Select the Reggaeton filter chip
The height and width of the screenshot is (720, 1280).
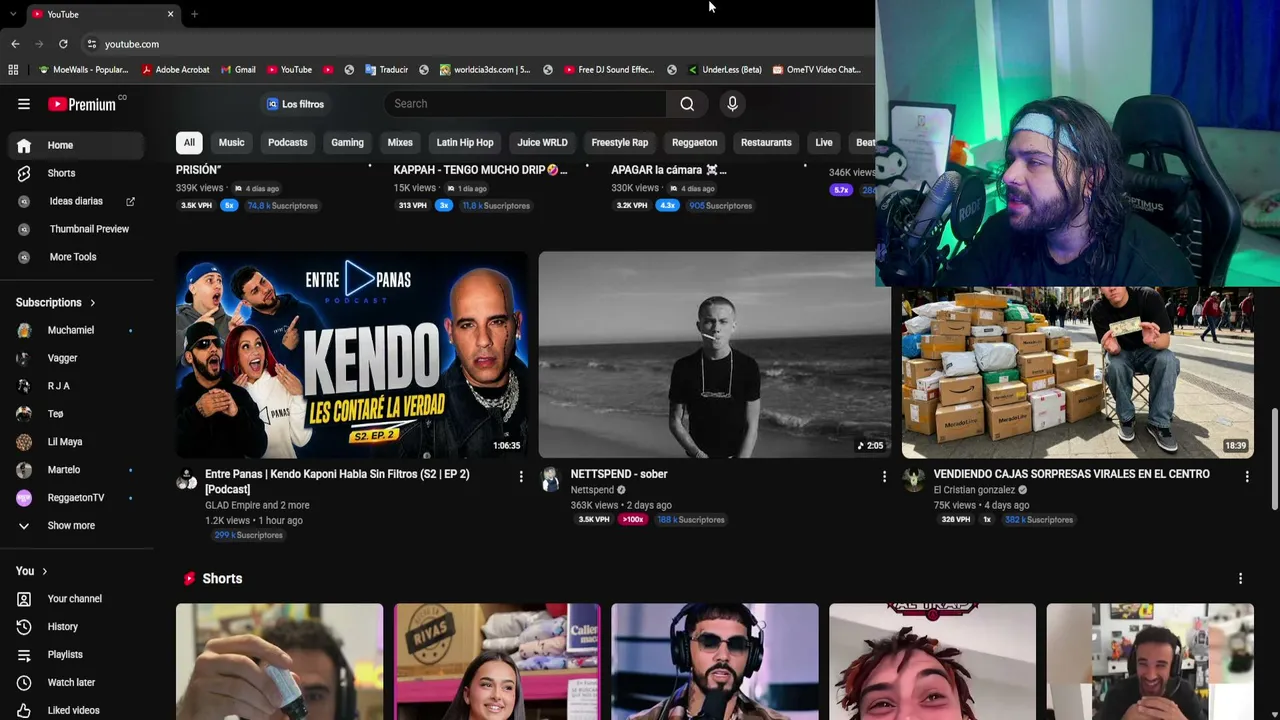[x=694, y=143]
